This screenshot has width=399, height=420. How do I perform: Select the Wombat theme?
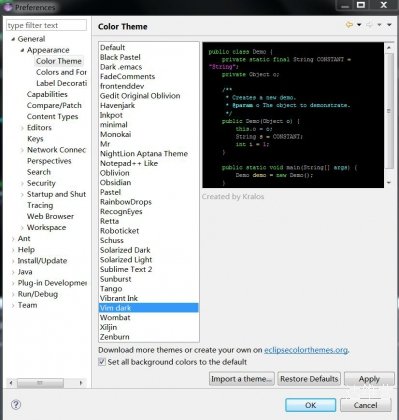[115, 317]
